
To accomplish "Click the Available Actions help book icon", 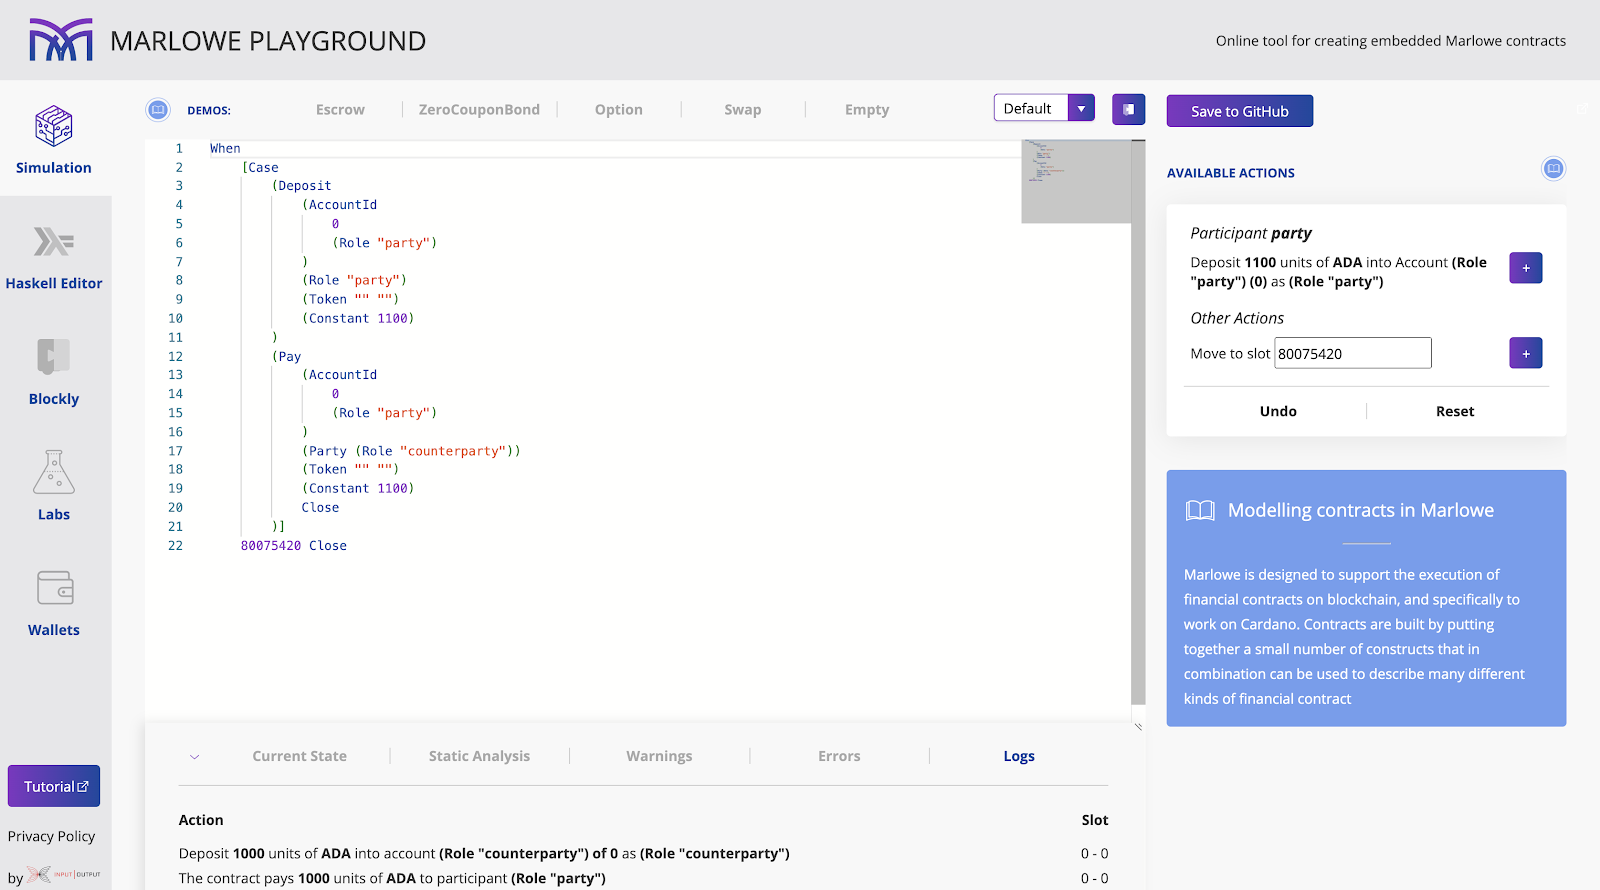I will (1553, 169).
